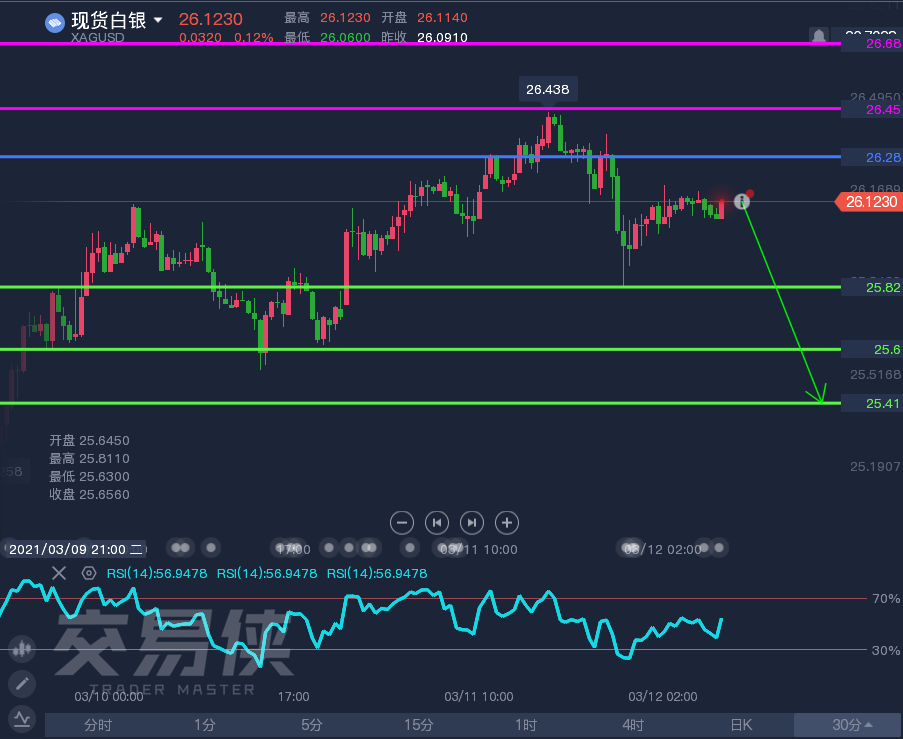Select the 日K timeframe tab
Image resolution: width=903 pixels, height=739 pixels.
740,725
